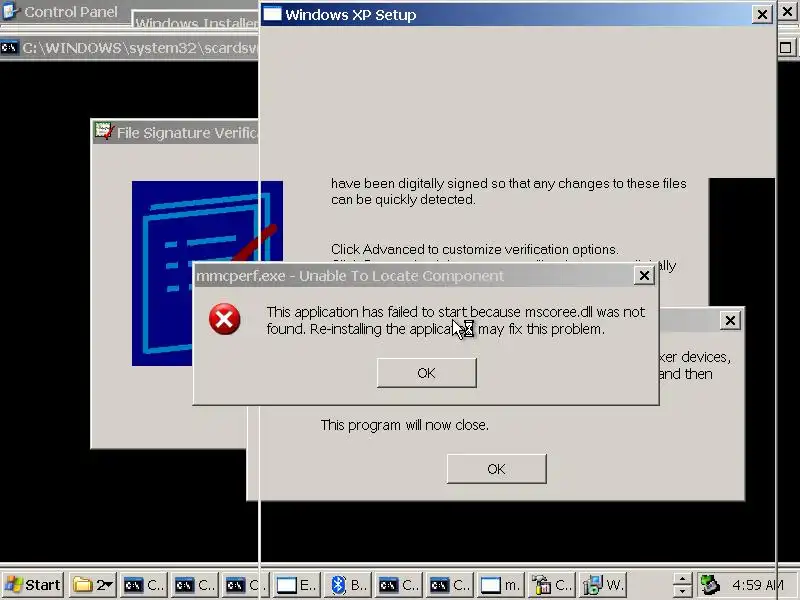
Task: Click text "This program will now close."
Action: [405, 425]
